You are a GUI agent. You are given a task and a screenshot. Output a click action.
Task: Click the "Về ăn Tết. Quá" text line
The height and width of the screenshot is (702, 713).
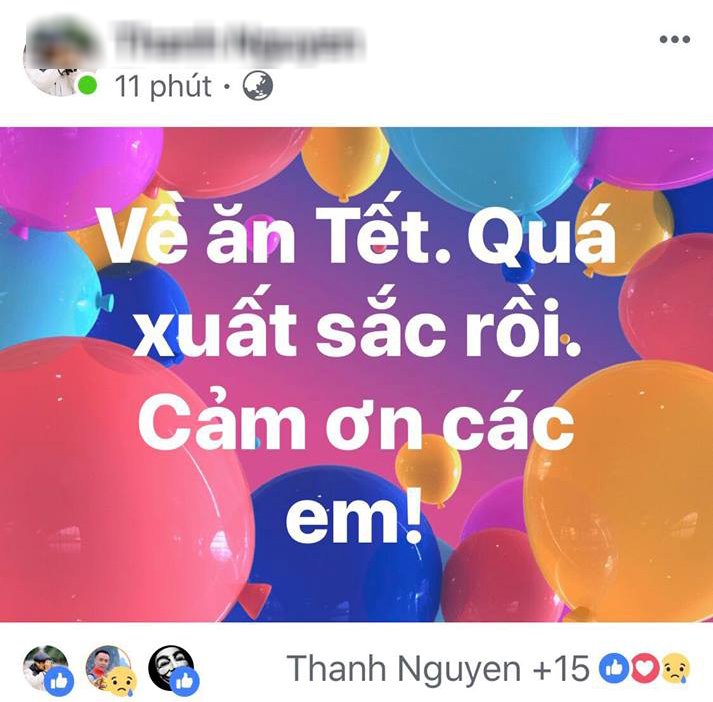(x=357, y=236)
